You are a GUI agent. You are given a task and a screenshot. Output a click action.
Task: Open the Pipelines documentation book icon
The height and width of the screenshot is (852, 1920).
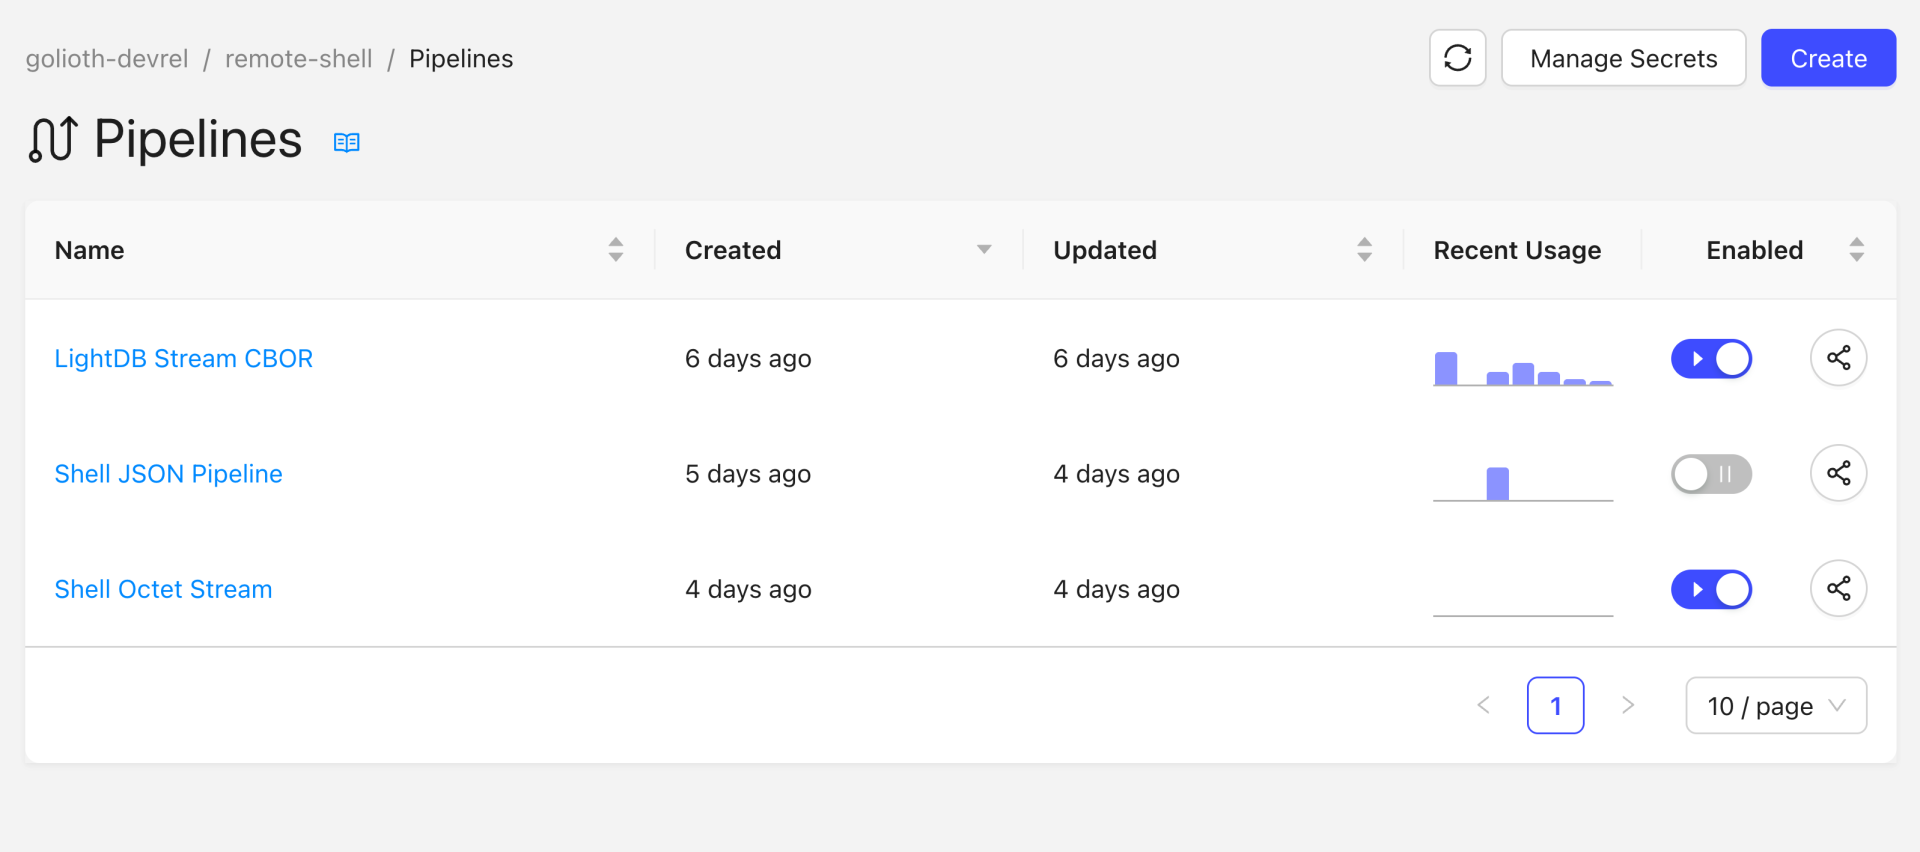click(346, 142)
